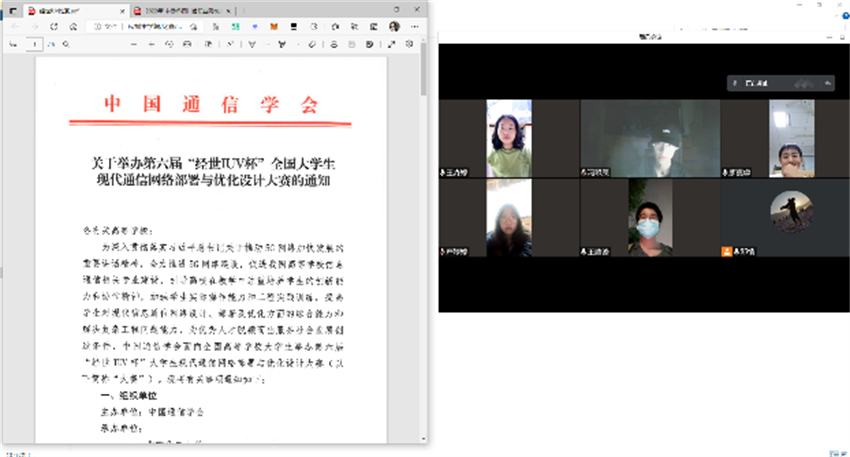
Task: Select the top-right participant tile in white room
Action: click(785, 138)
